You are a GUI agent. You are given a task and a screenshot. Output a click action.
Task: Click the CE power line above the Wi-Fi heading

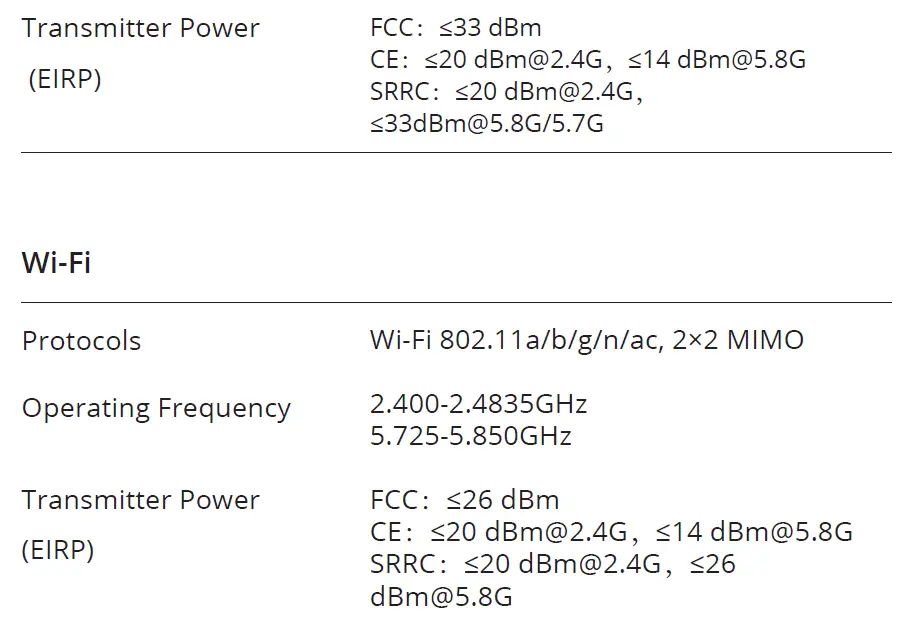[587, 60]
